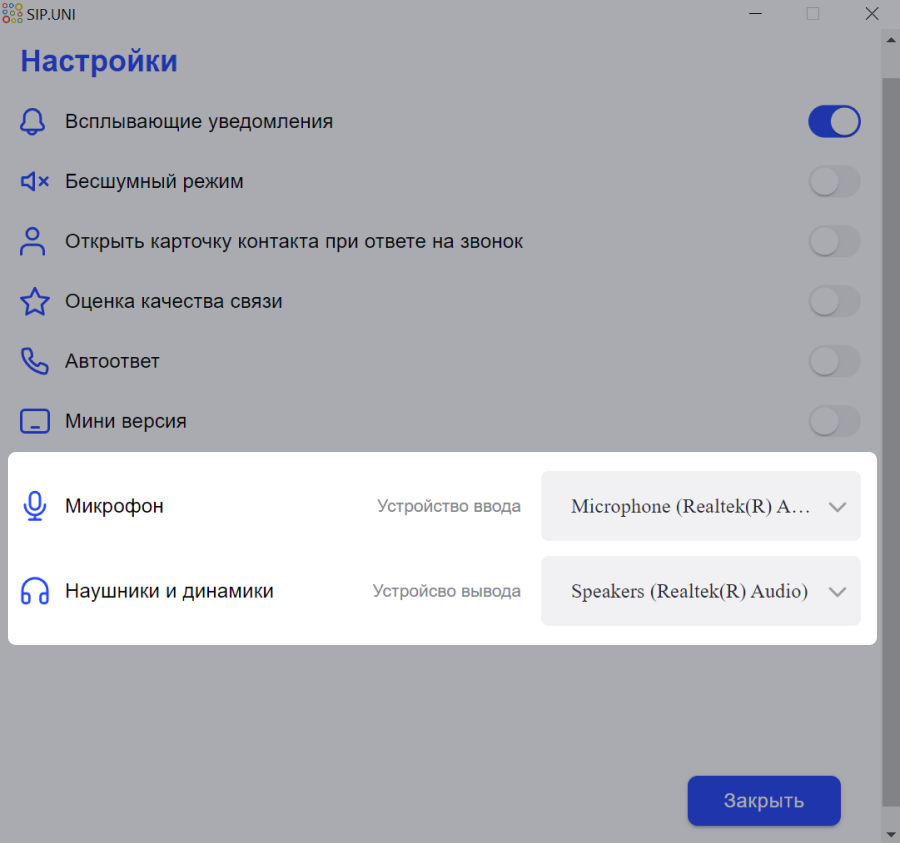900x843 pixels.
Task: Click the Настройки heading
Action: (x=99, y=61)
